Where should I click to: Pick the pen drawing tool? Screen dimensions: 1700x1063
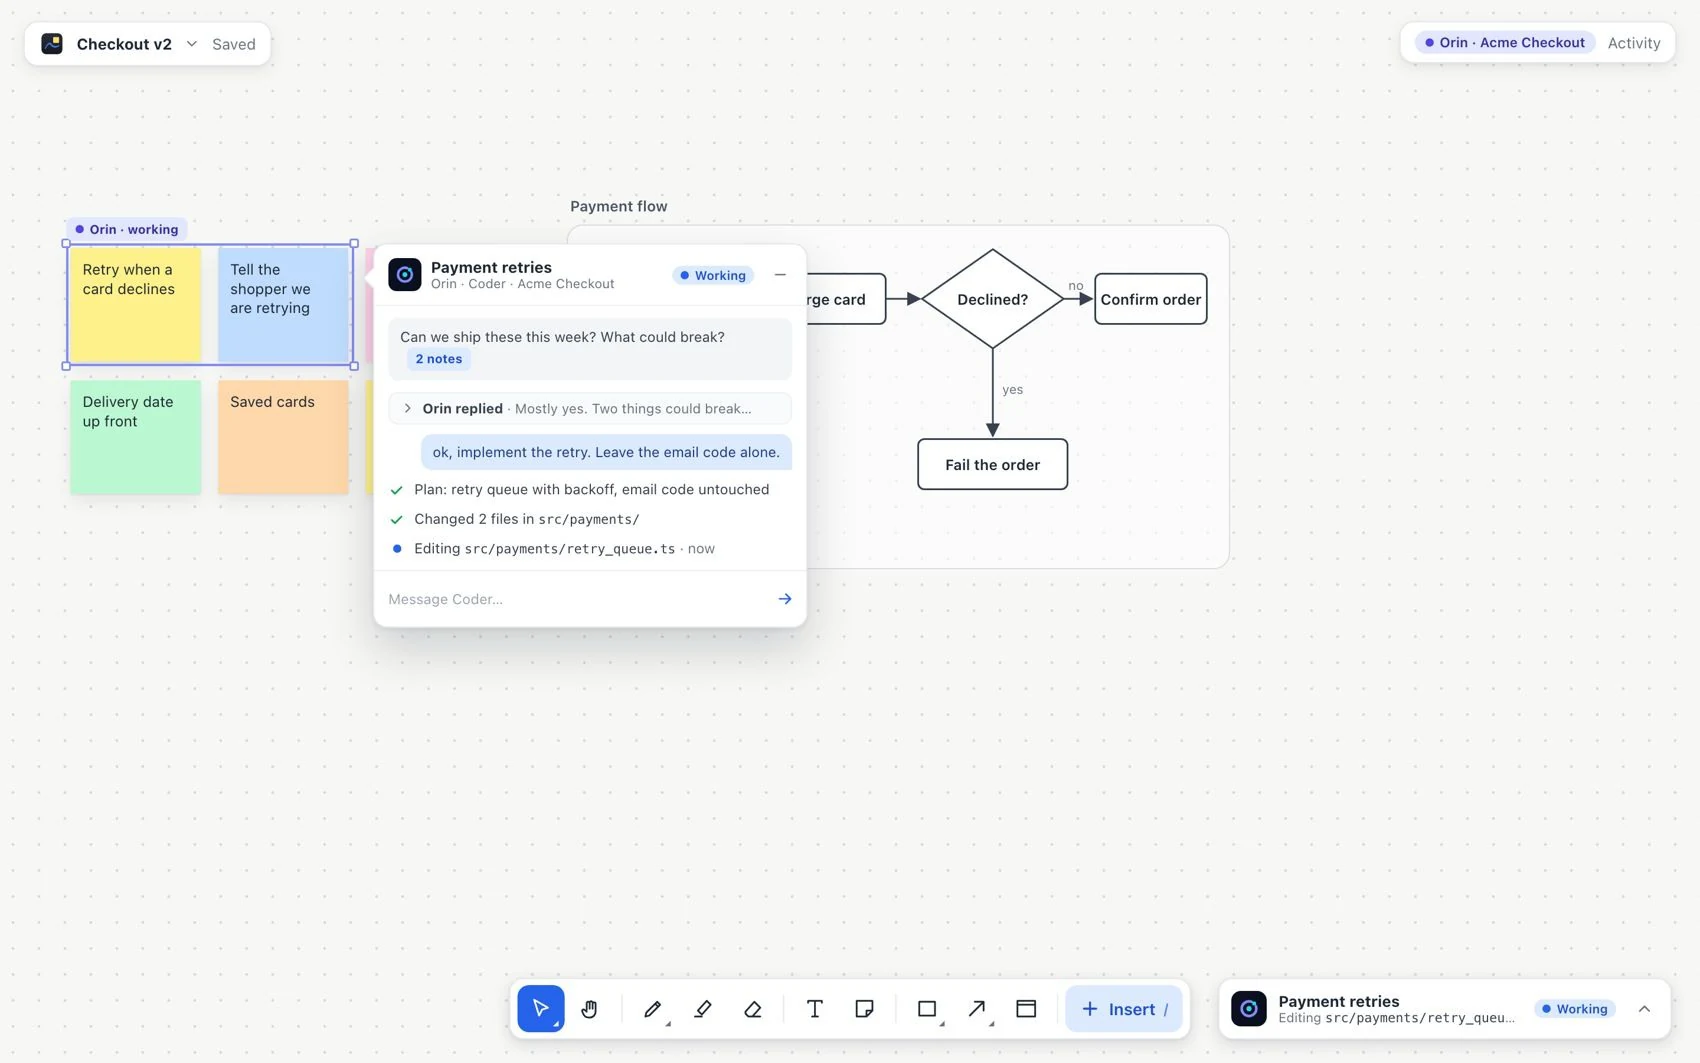pyautogui.click(x=653, y=1008)
